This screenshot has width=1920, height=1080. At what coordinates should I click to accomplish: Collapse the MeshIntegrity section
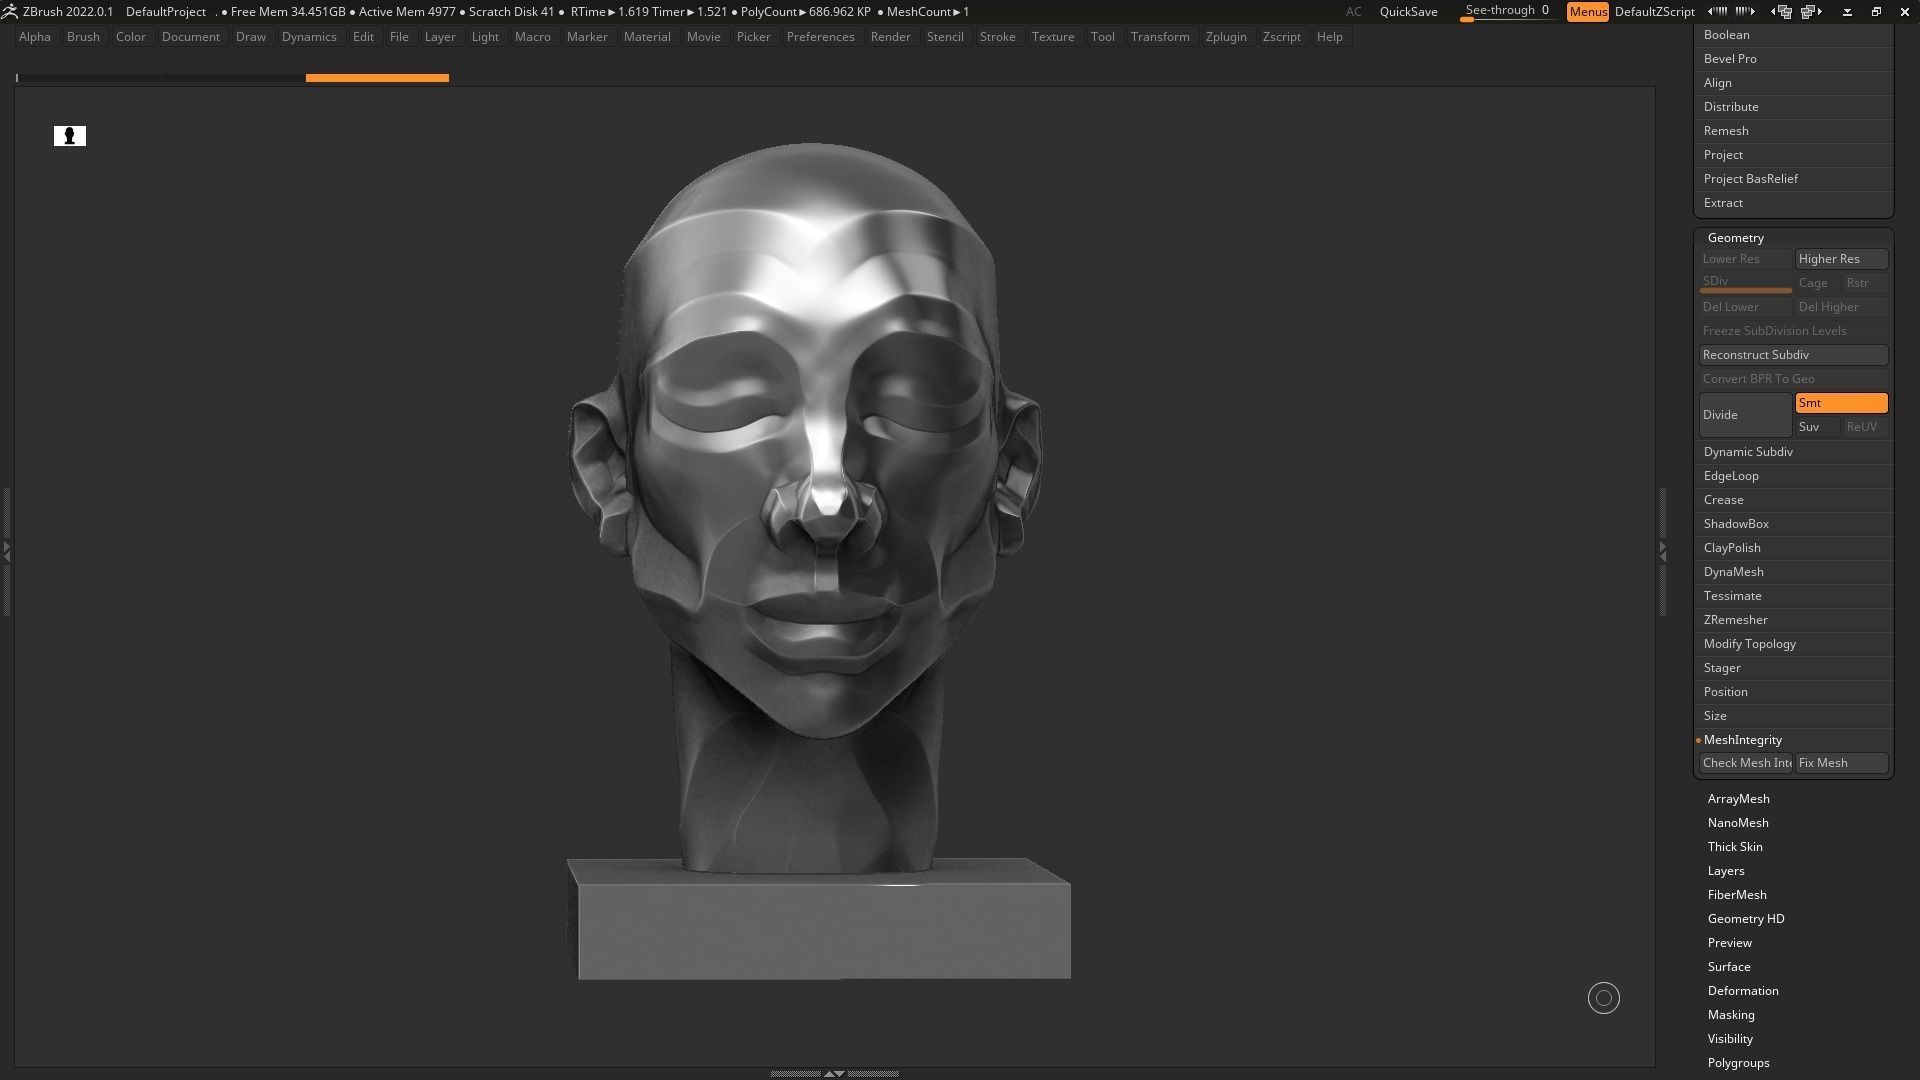pos(1743,740)
